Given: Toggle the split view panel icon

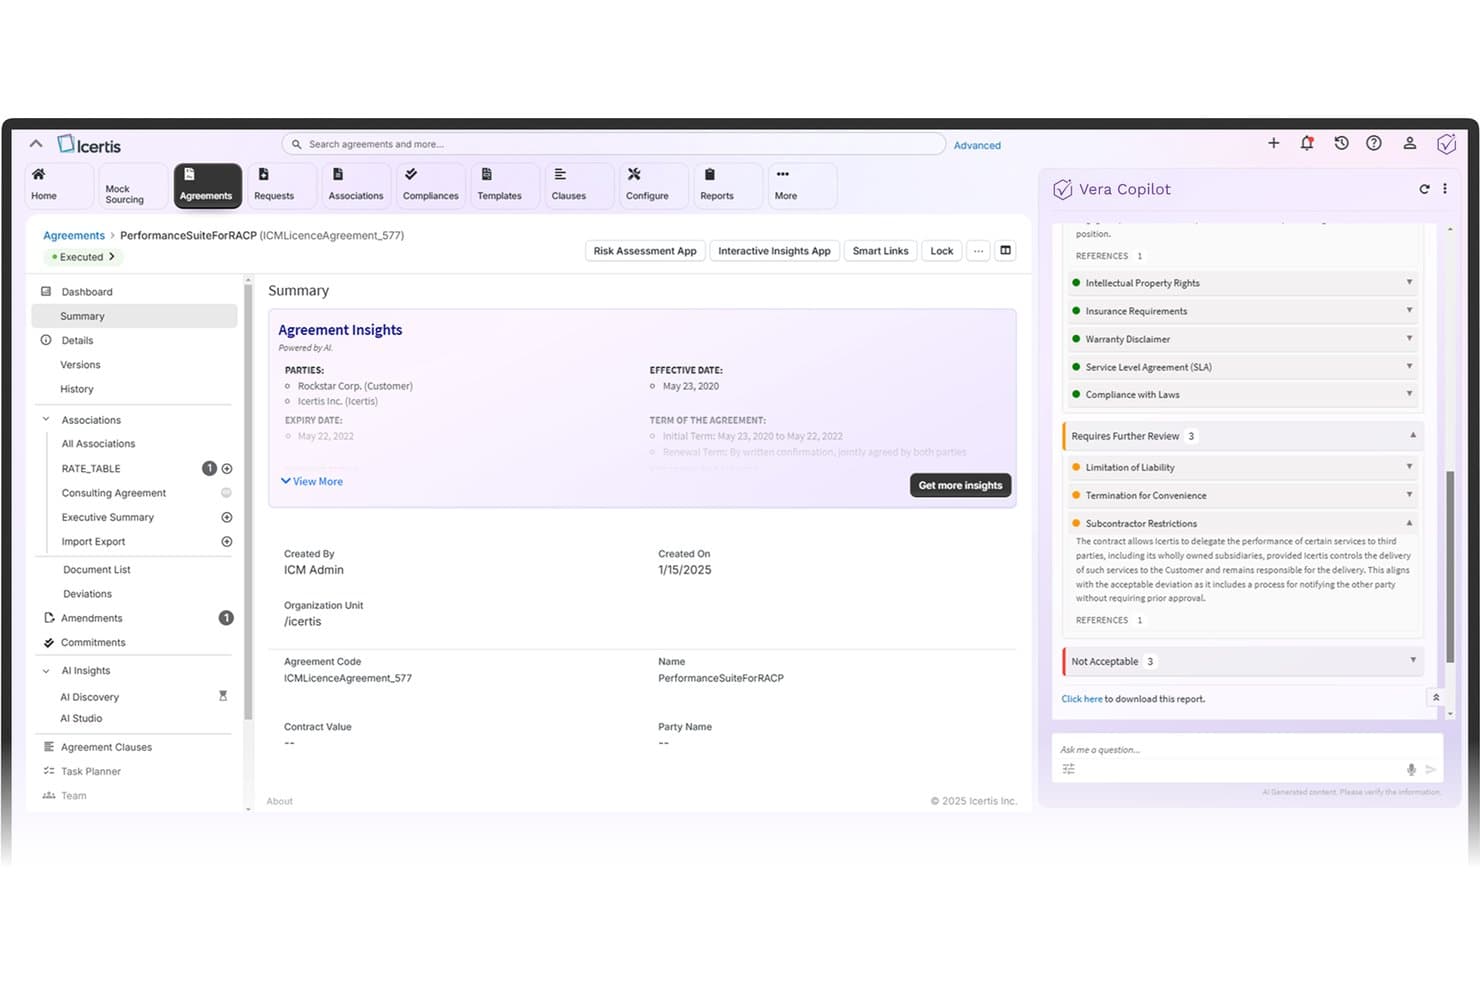Looking at the screenshot, I should pos(1005,250).
